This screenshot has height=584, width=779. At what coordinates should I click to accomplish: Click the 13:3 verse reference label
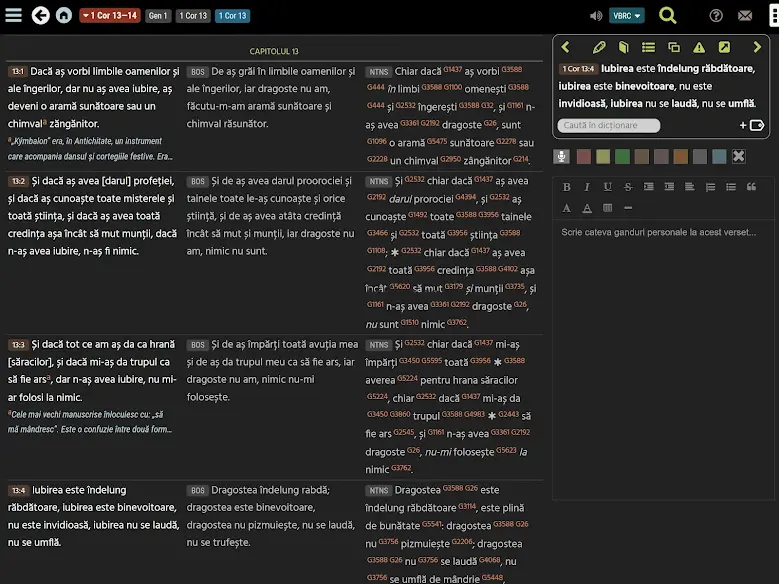18,344
